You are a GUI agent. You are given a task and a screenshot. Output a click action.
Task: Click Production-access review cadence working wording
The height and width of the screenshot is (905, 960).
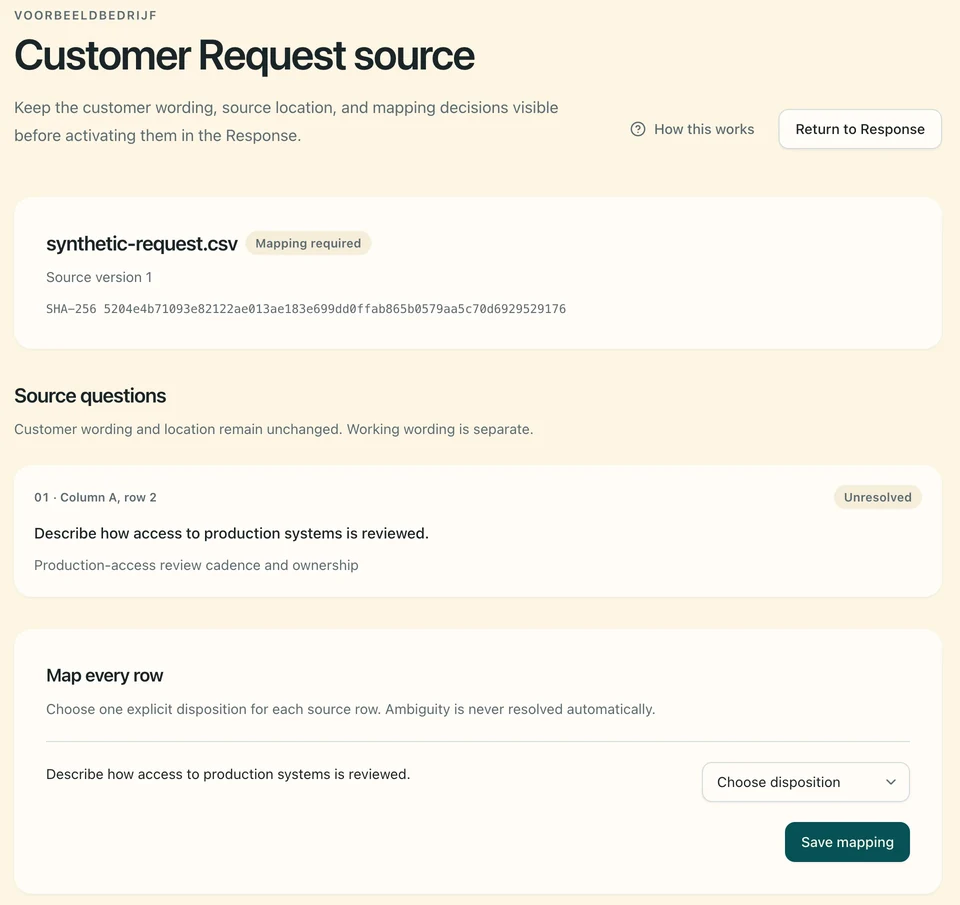[197, 565]
